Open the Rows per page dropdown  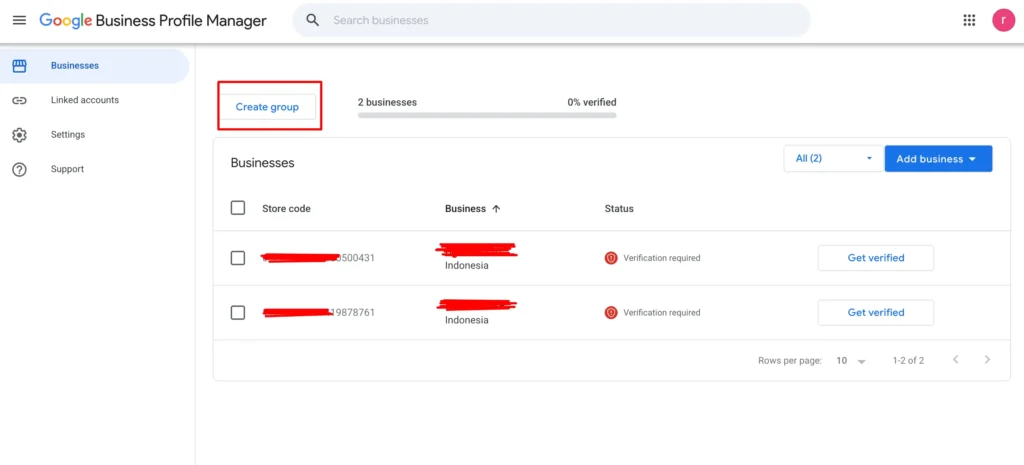851,361
